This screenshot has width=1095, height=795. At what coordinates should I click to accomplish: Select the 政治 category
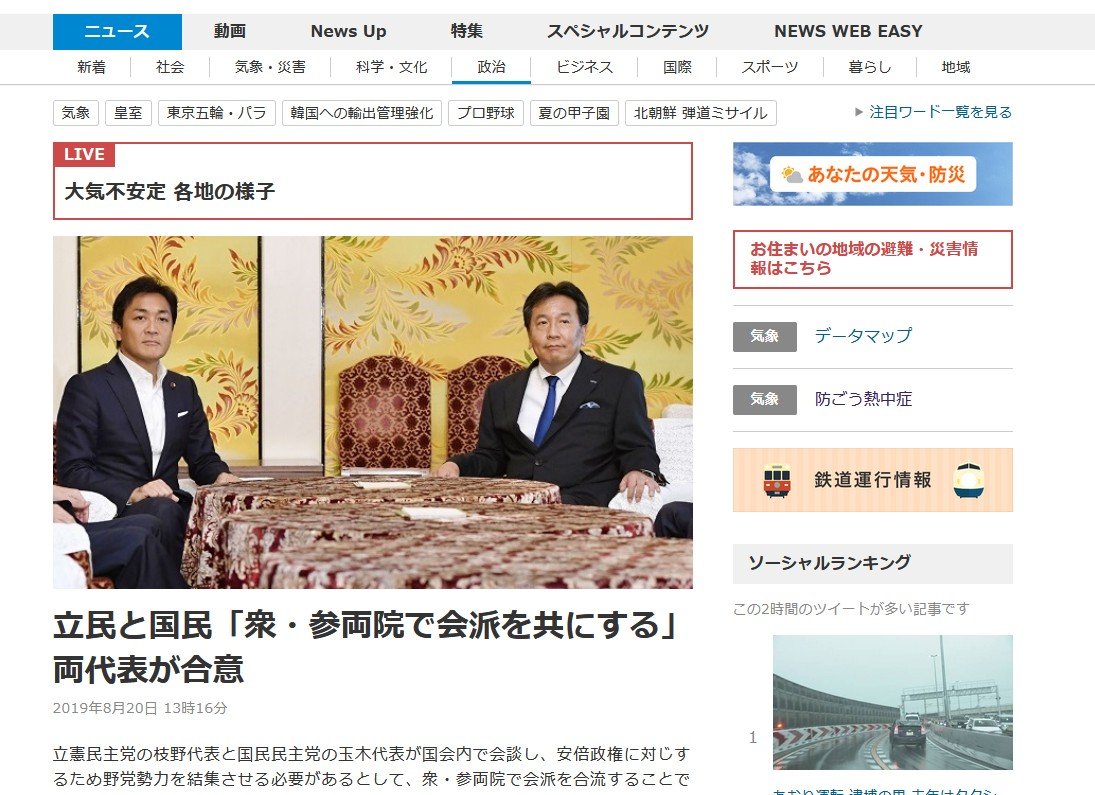(x=491, y=67)
